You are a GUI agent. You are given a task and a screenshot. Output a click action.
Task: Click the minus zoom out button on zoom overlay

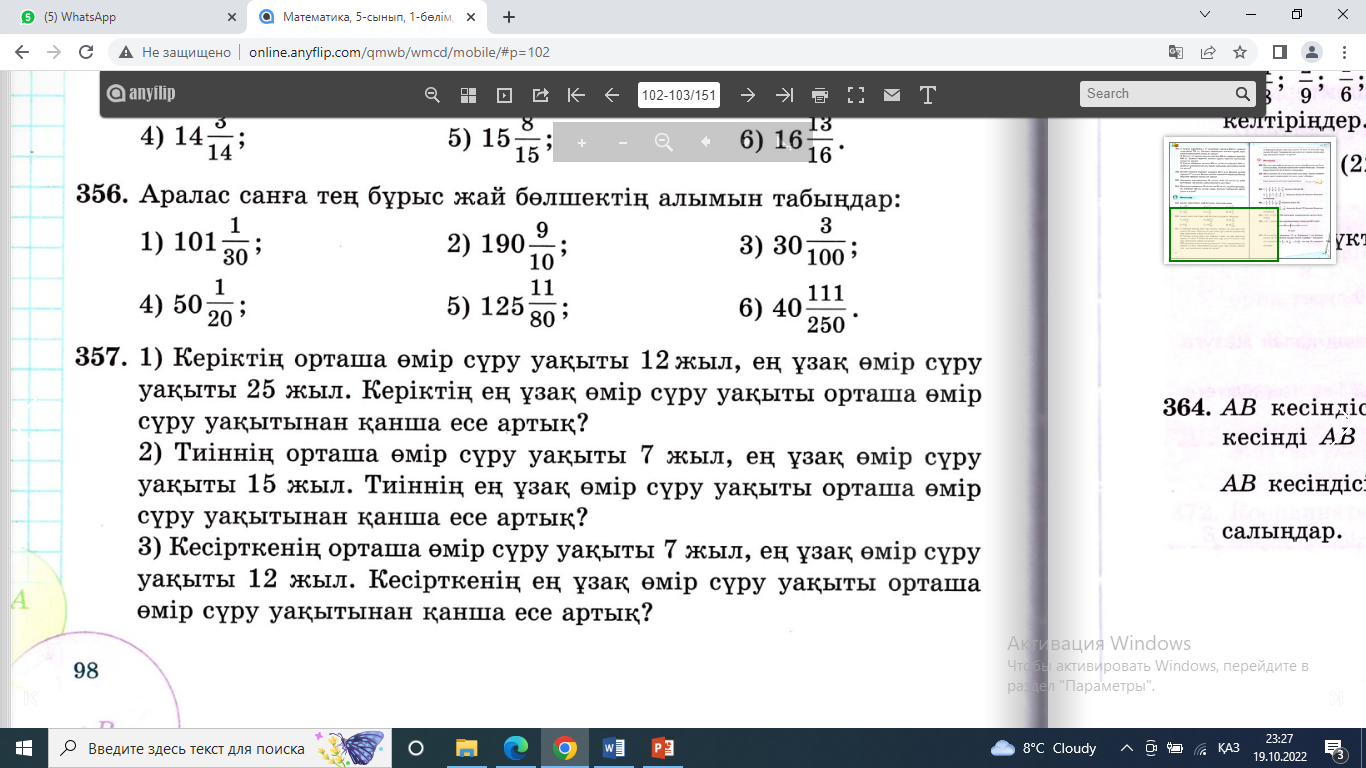pos(623,143)
